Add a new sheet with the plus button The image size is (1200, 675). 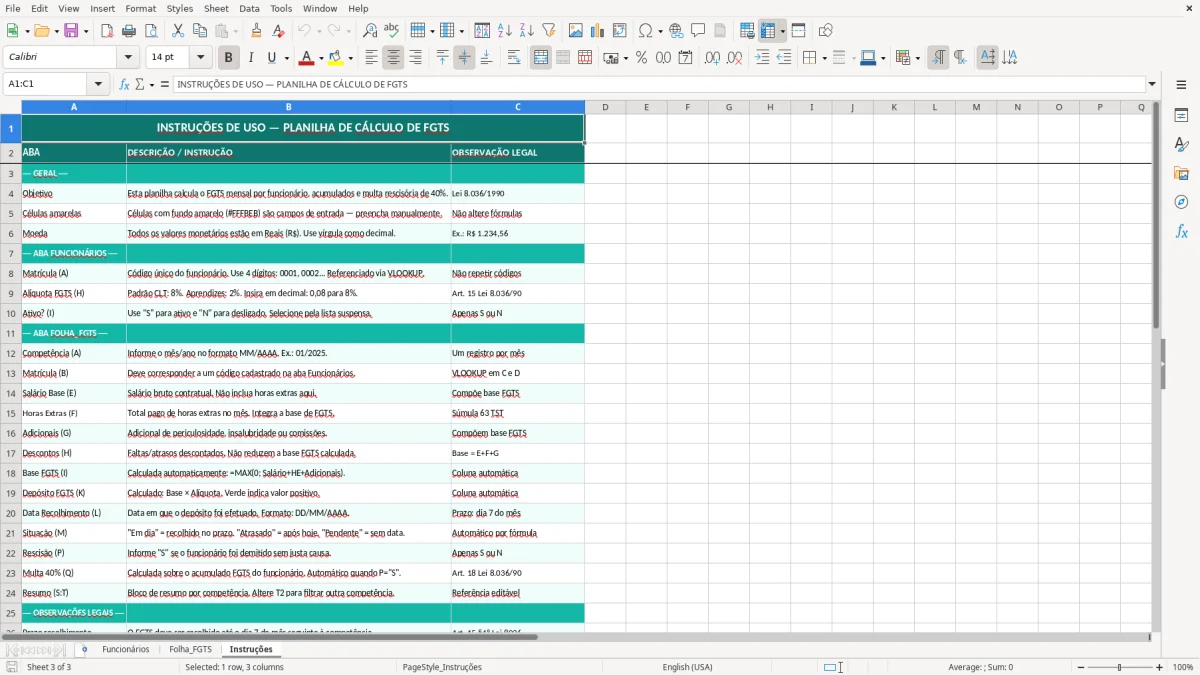point(85,648)
